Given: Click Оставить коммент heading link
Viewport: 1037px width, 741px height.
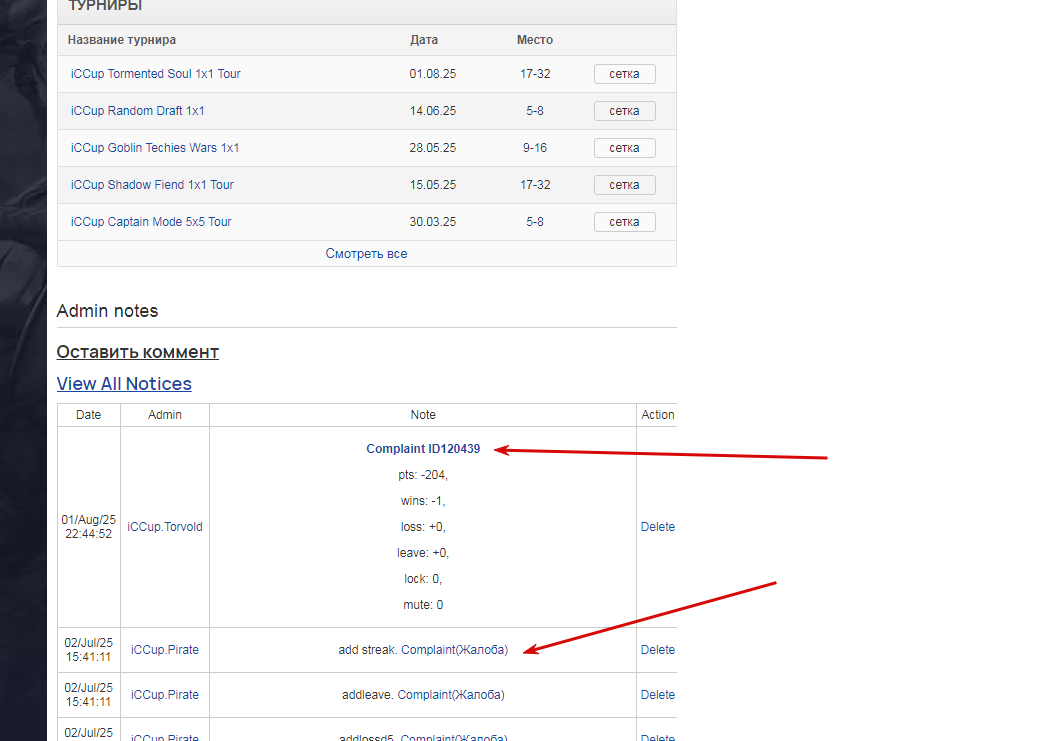Looking at the screenshot, I should point(138,352).
